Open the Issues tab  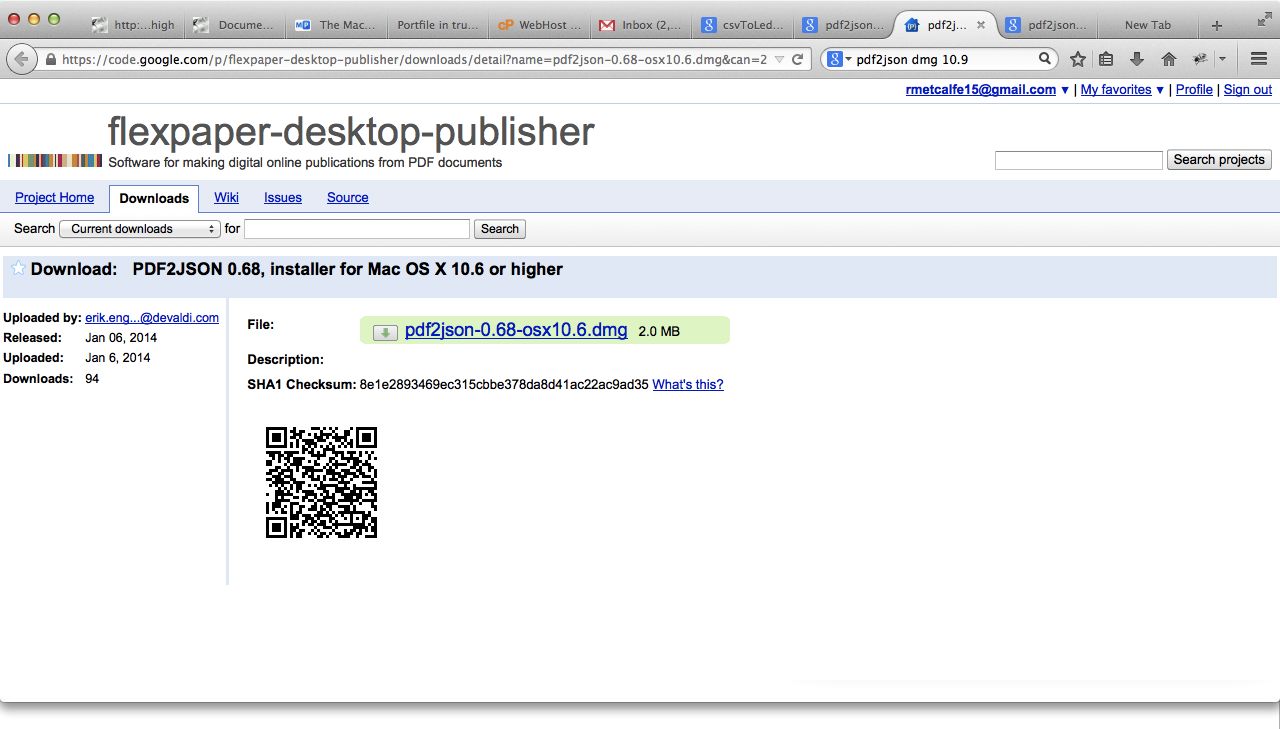(x=283, y=198)
